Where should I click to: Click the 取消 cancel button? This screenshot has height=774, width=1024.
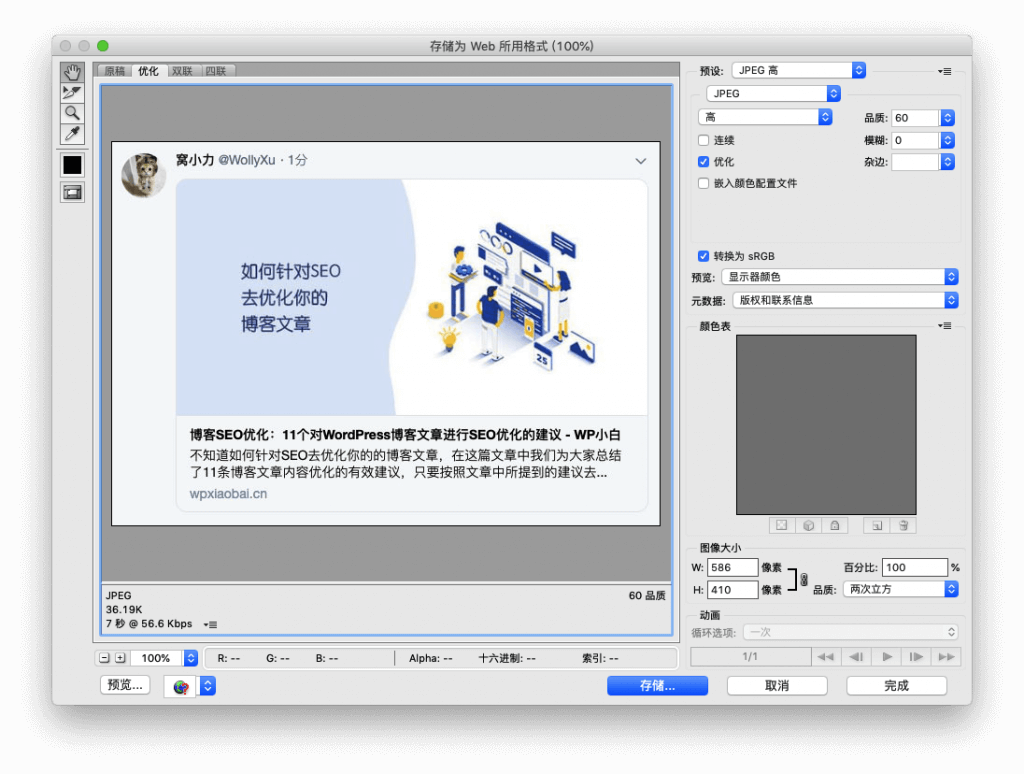tap(777, 685)
